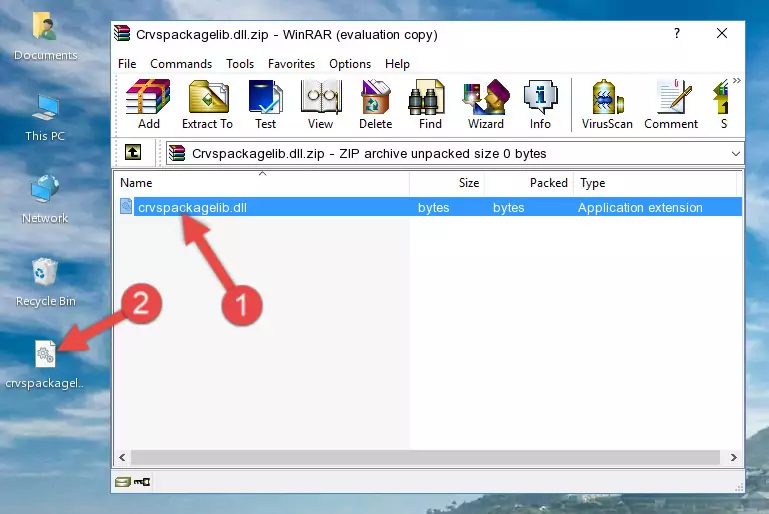Select the Recycle Bin desktop icon
The width and height of the screenshot is (769, 514).
45,283
